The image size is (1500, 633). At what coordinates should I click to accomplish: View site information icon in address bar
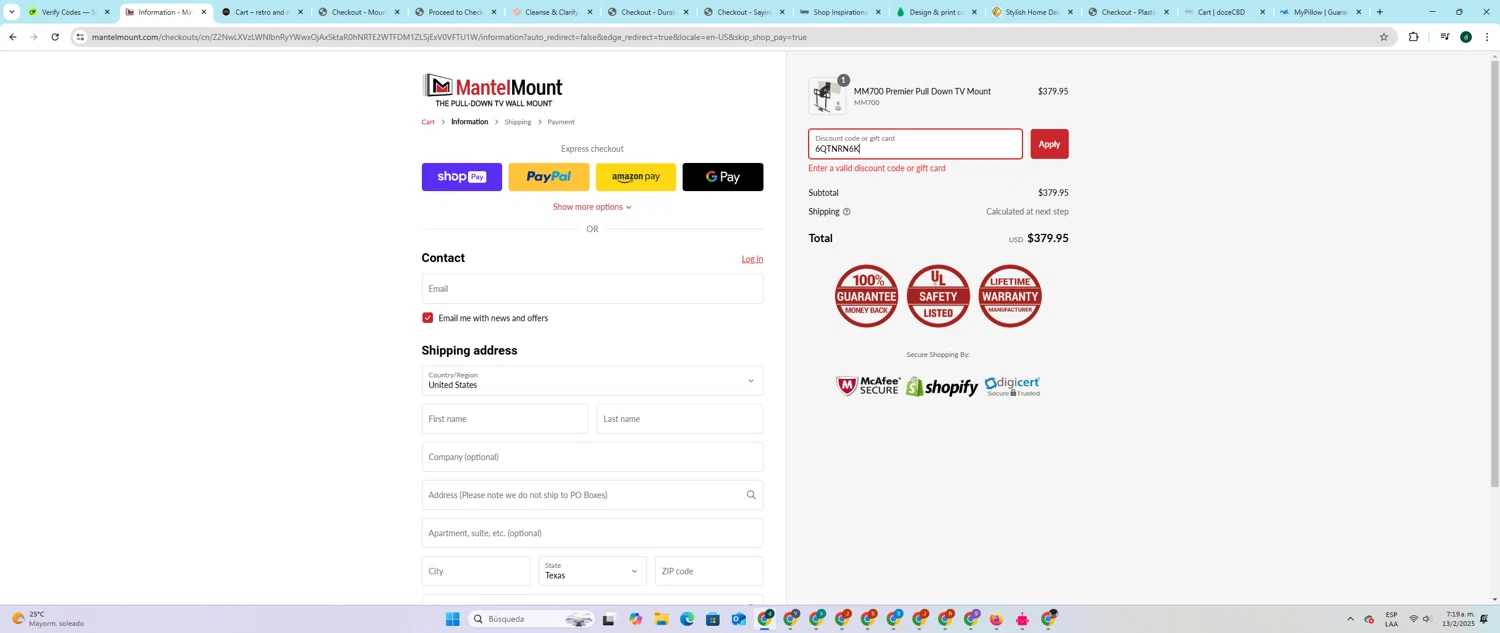tap(80, 37)
